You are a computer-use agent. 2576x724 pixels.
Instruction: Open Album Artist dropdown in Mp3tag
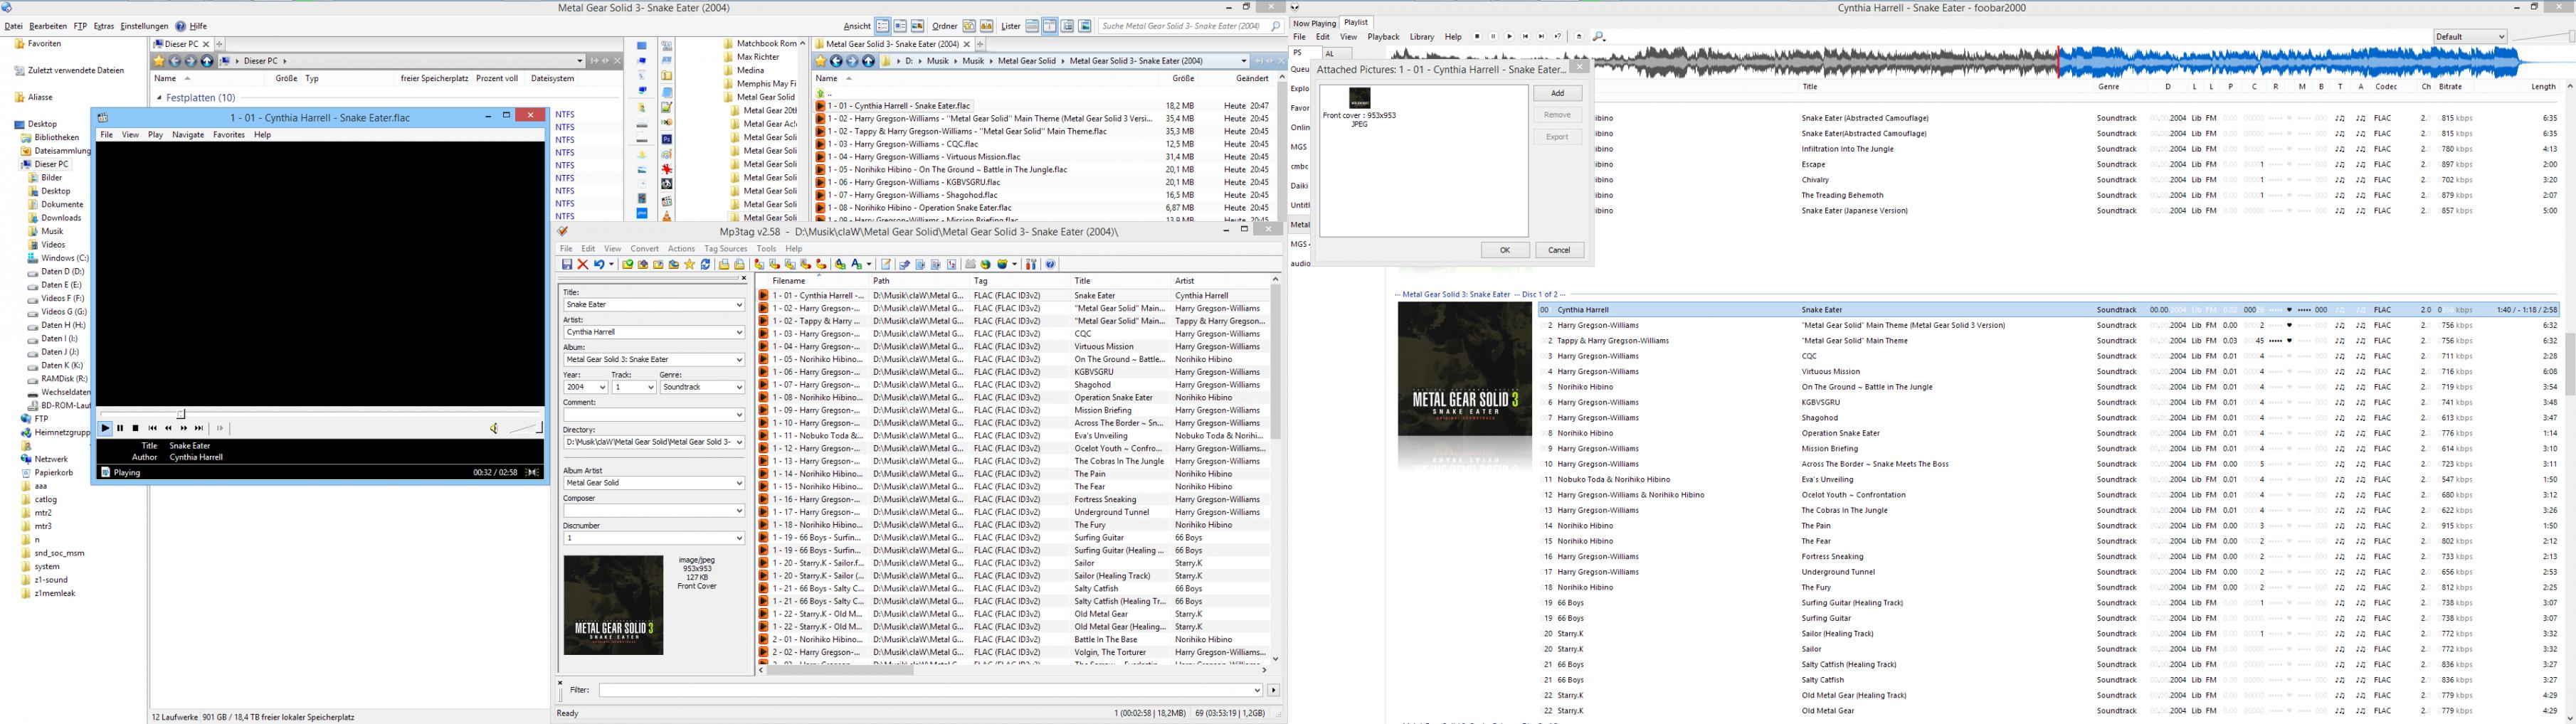point(739,483)
